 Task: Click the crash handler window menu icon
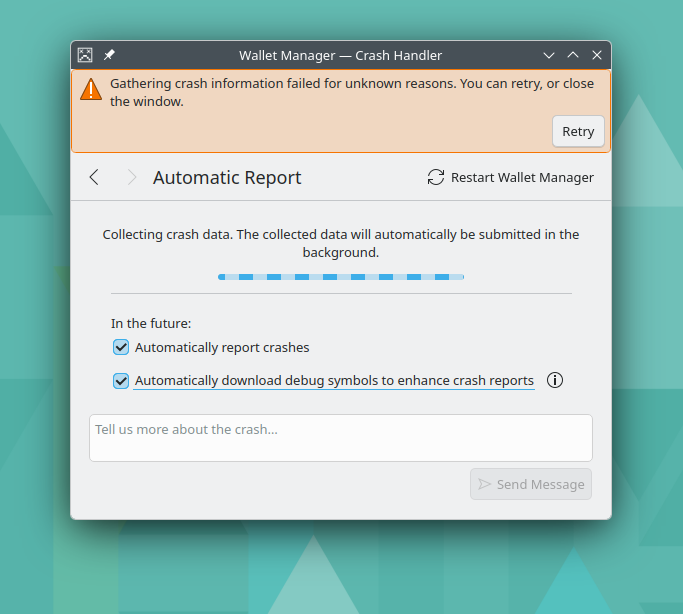pos(85,55)
